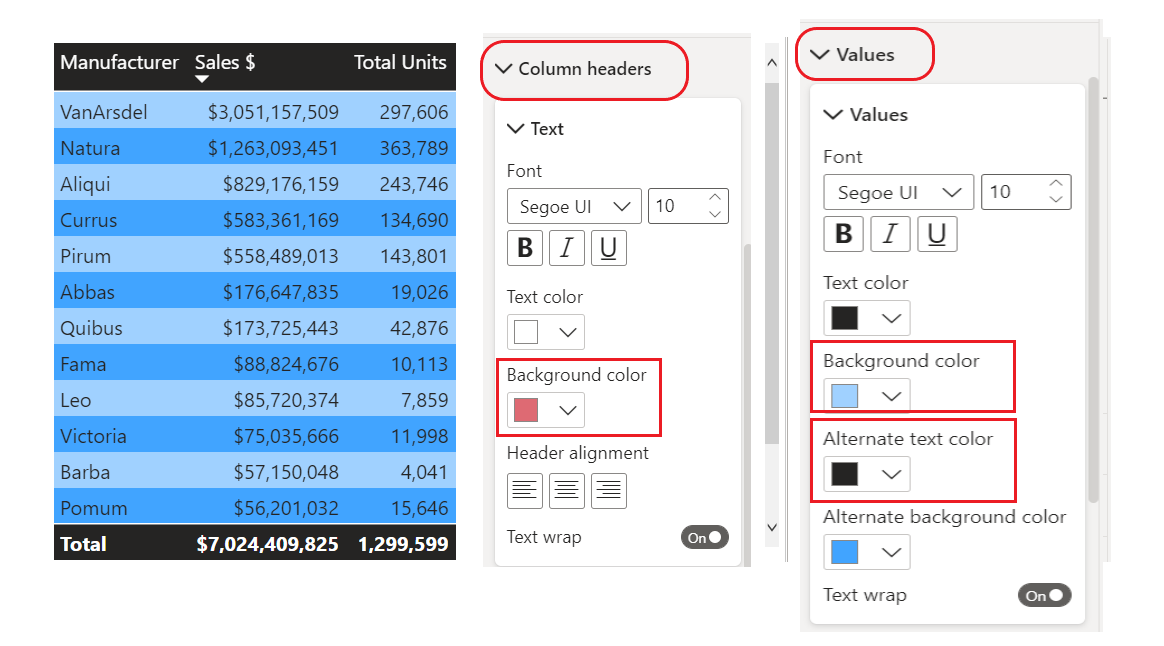Open Values Background color dropdown arrow

pyautogui.click(x=891, y=396)
